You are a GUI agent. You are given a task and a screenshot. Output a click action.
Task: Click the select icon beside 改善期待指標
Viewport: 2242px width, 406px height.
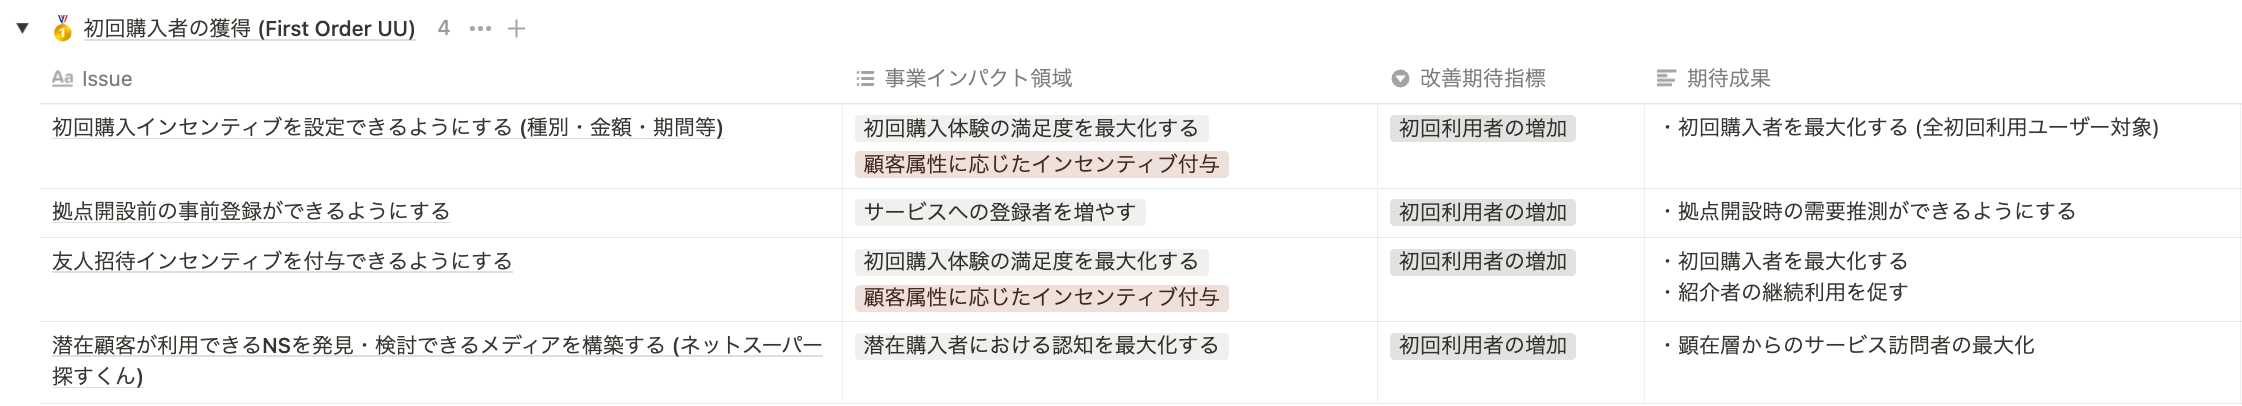(x=1400, y=78)
